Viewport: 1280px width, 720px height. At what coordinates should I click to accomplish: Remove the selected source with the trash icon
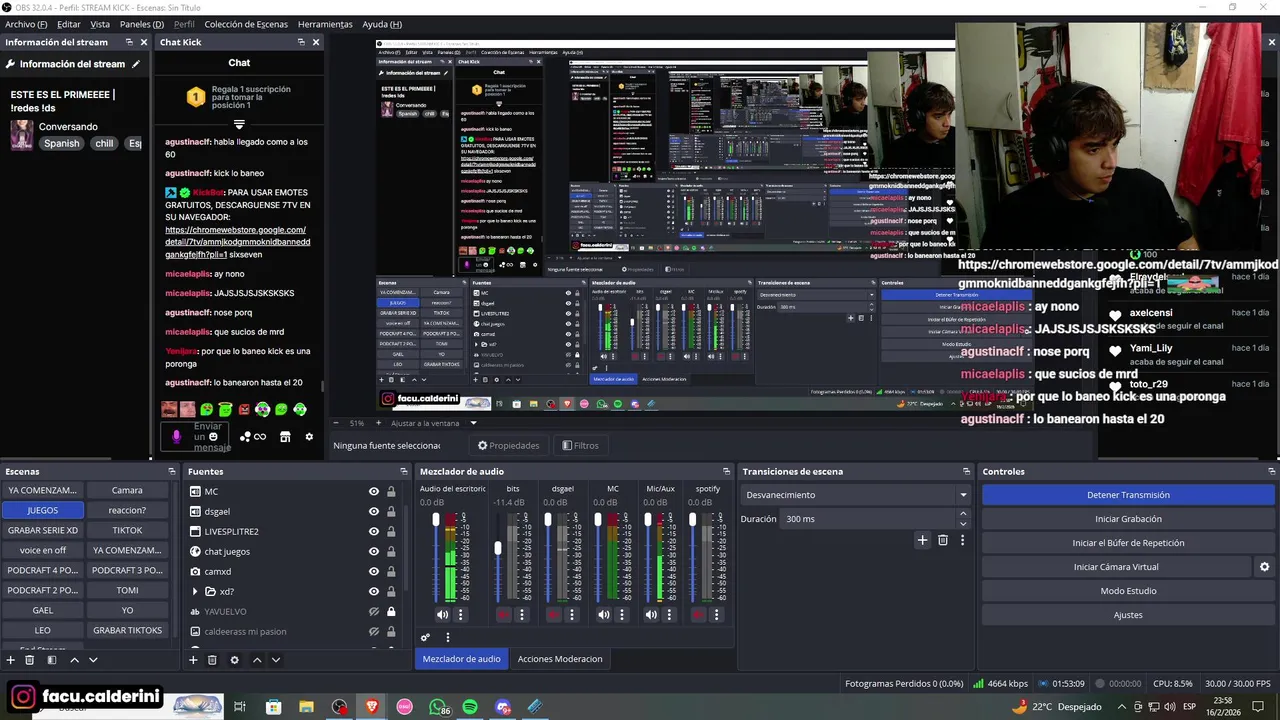[x=212, y=660]
